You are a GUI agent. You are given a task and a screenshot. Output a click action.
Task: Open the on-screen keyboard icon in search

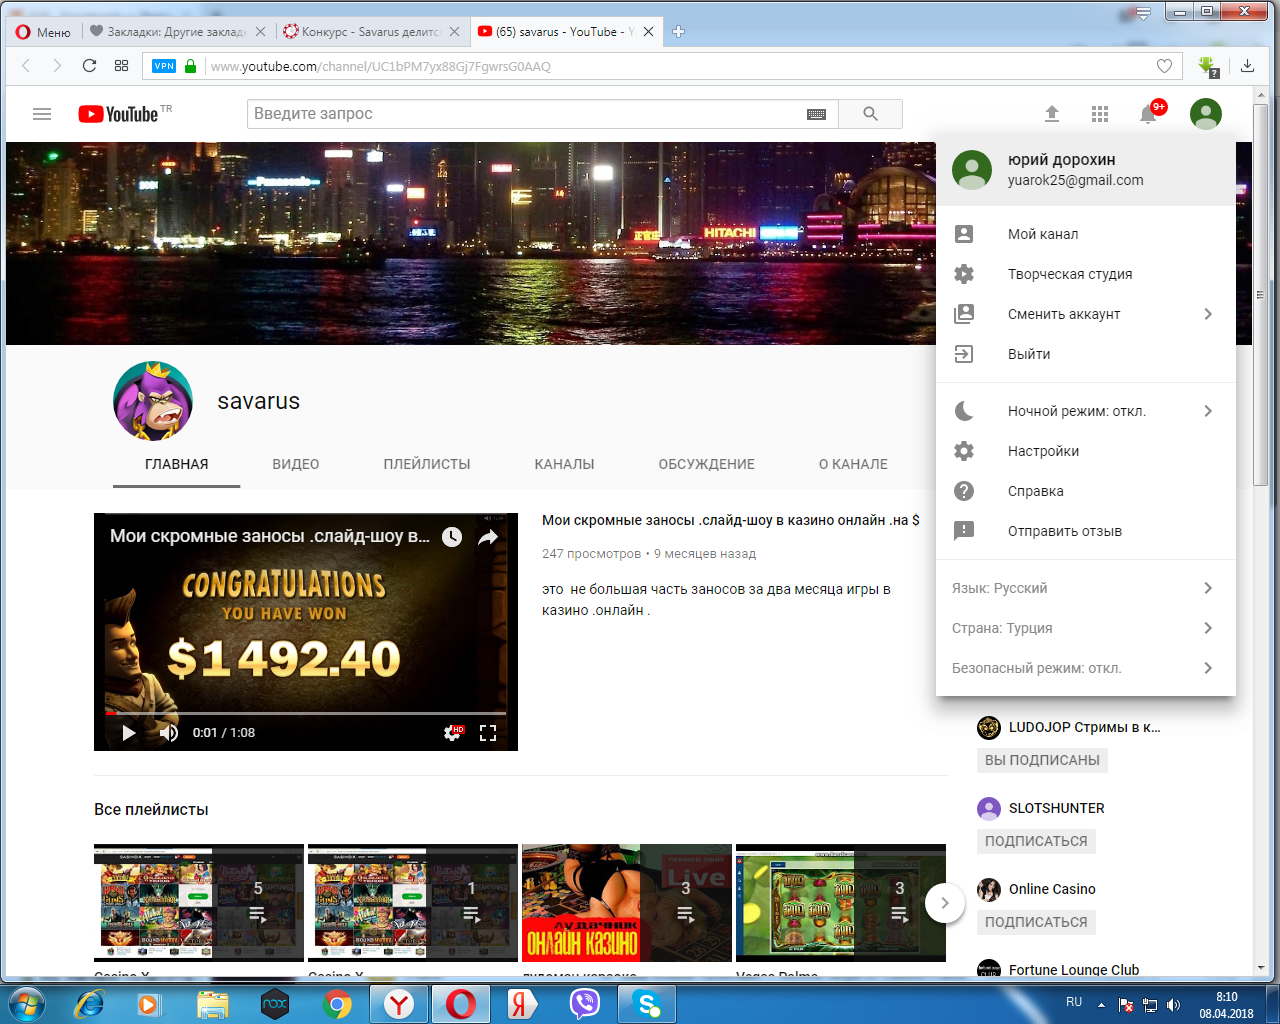click(816, 114)
